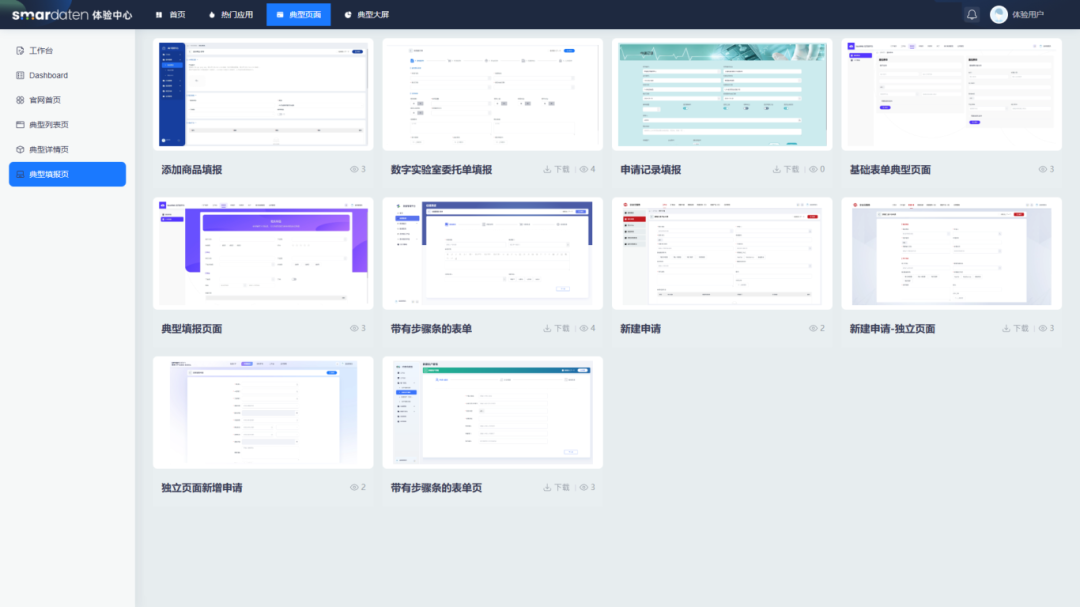Click the 典型详情页 sidebar icon

(20, 150)
